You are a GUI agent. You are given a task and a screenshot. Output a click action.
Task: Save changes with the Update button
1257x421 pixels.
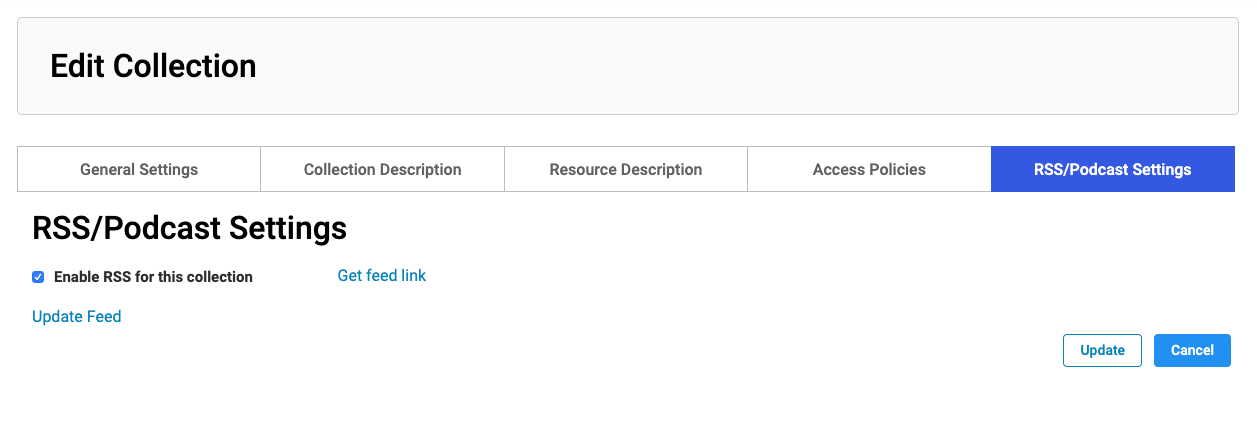(x=1102, y=350)
